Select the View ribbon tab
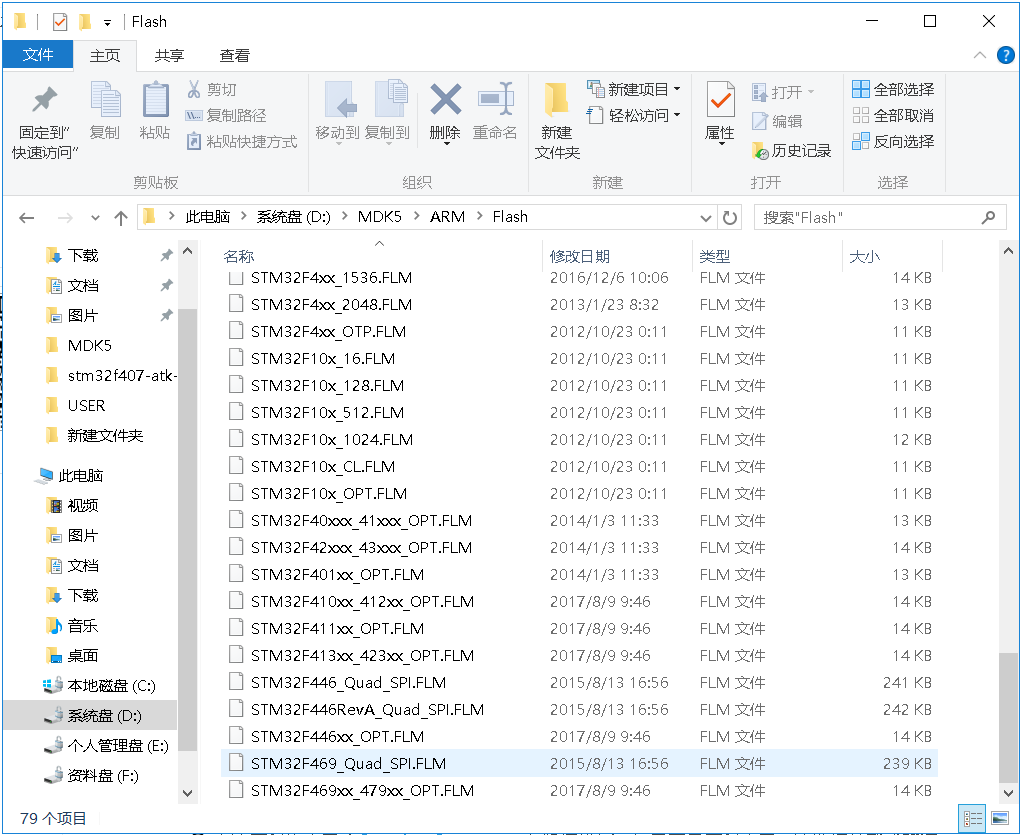 coord(234,56)
